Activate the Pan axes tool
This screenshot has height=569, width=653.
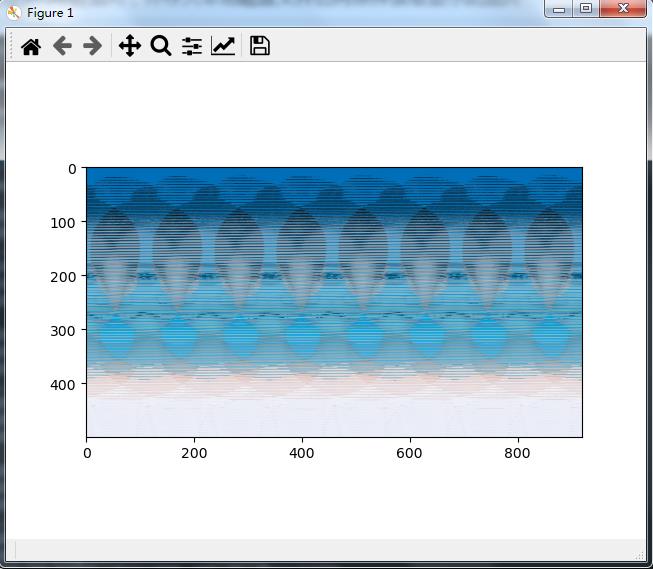130,46
